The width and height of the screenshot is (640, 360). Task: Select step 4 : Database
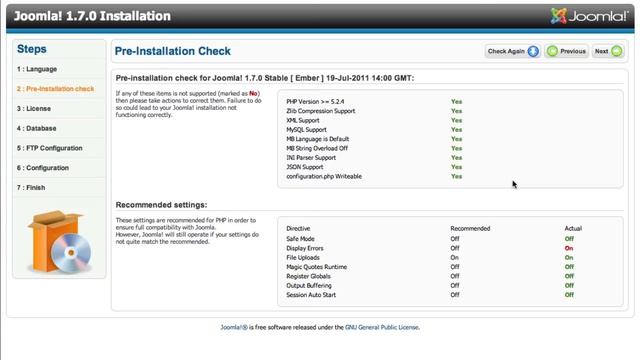[36, 128]
